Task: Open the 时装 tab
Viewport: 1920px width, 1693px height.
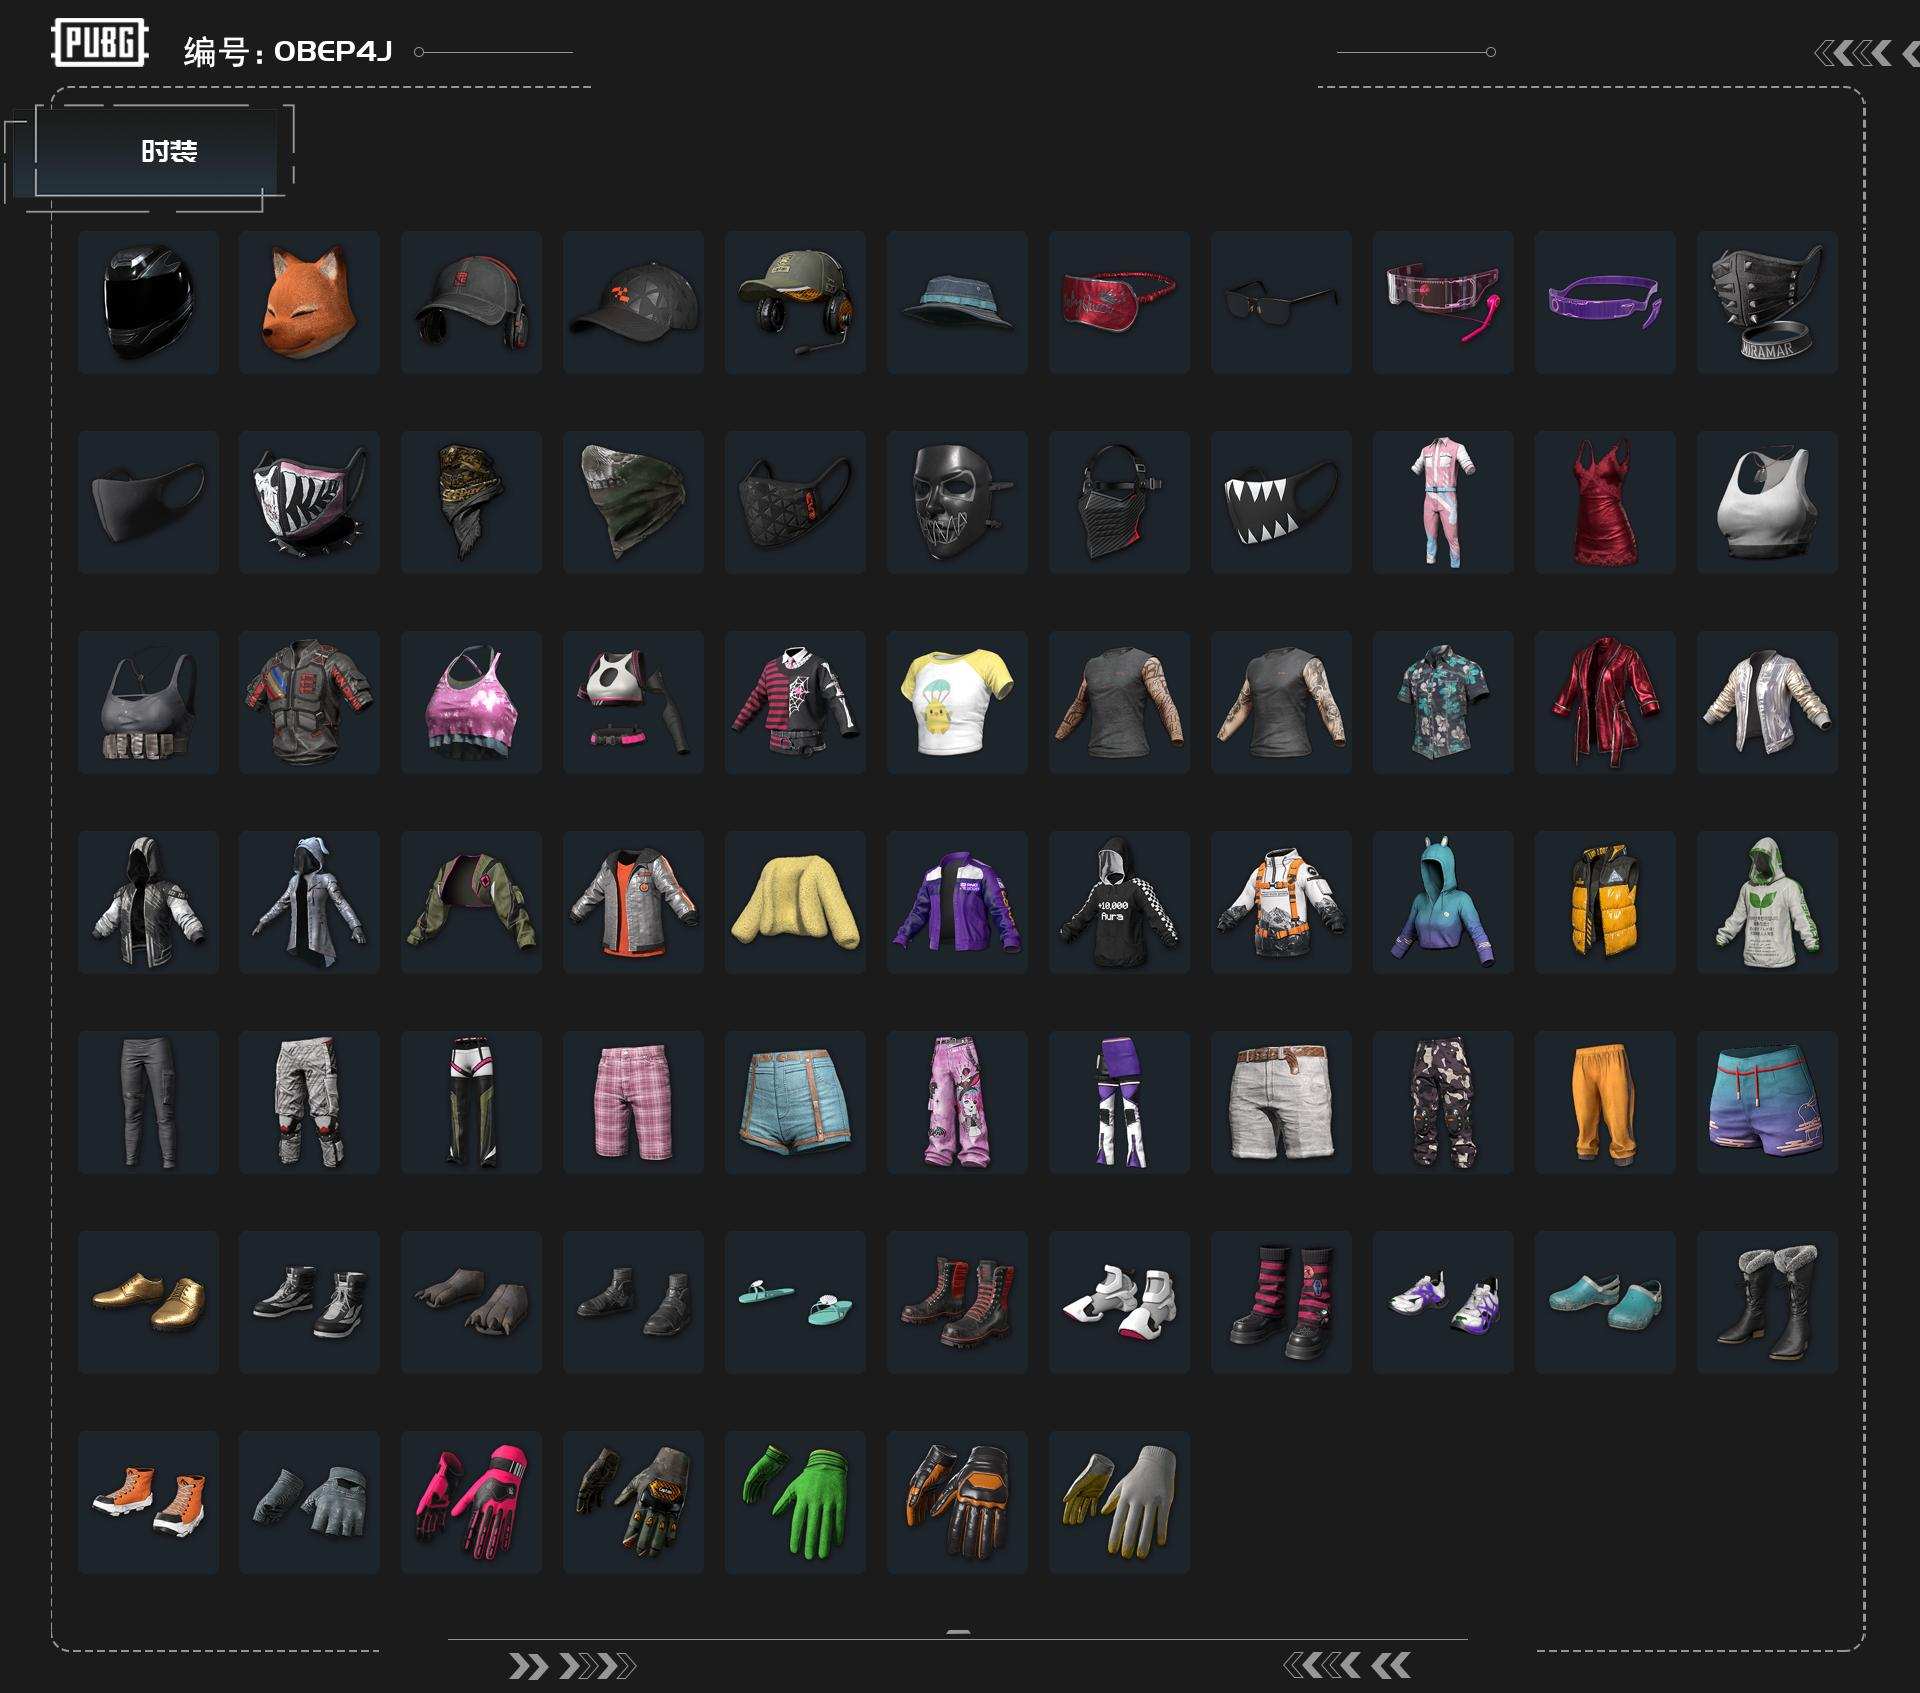Action: (168, 151)
